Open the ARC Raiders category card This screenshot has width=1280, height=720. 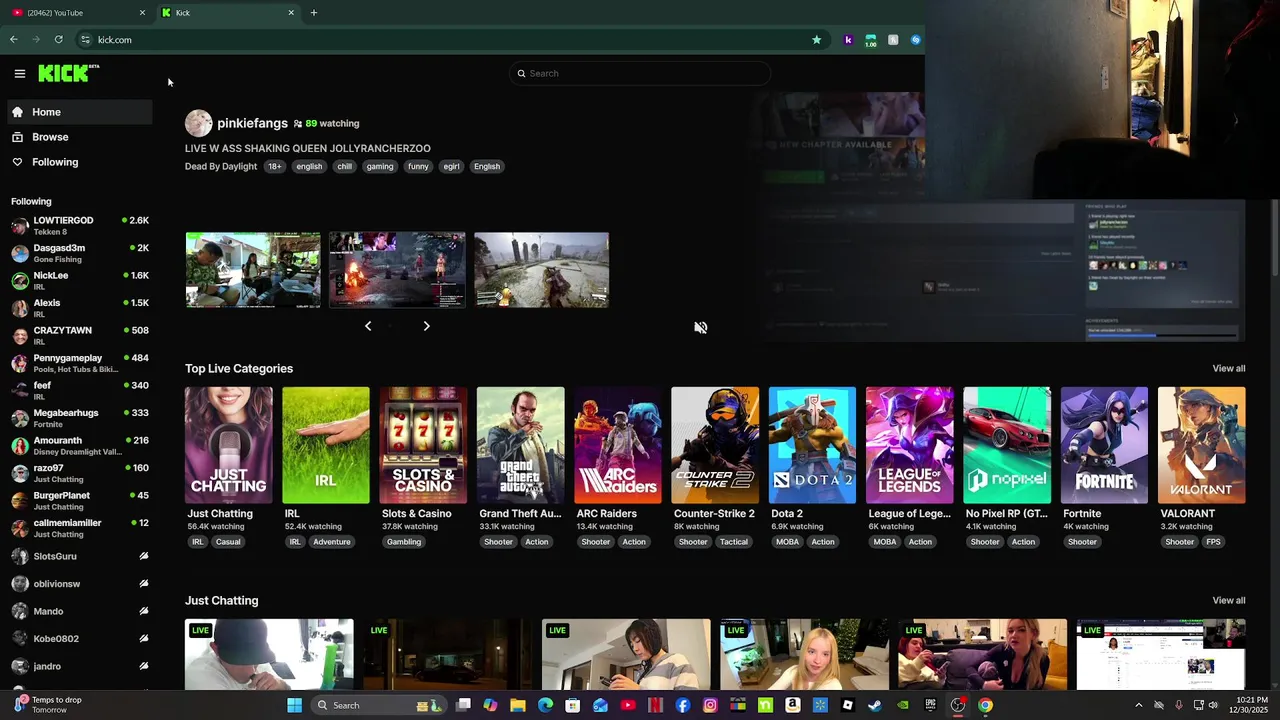coord(618,445)
